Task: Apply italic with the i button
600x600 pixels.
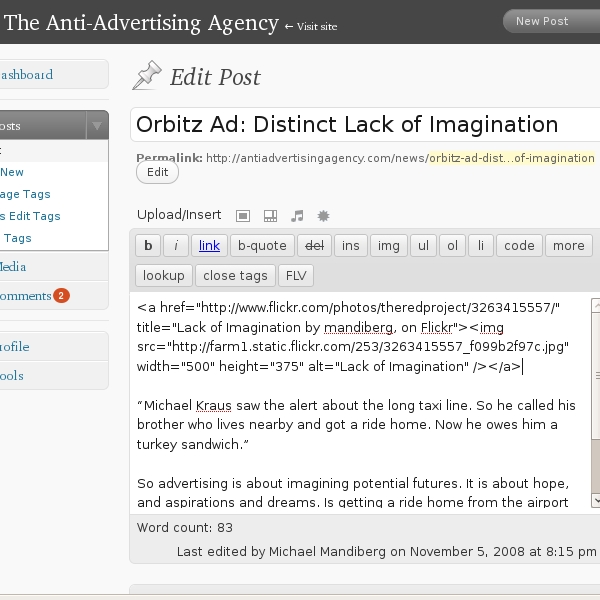Action: [x=176, y=246]
